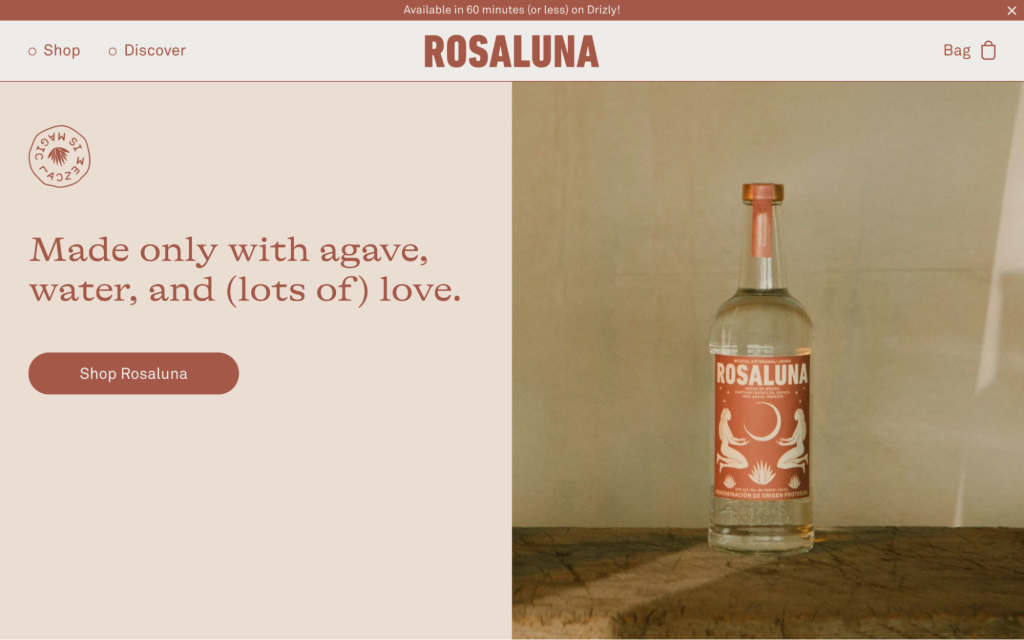Open the Drizly availability announcement text
The height and width of the screenshot is (640, 1024).
pyautogui.click(x=511, y=10)
